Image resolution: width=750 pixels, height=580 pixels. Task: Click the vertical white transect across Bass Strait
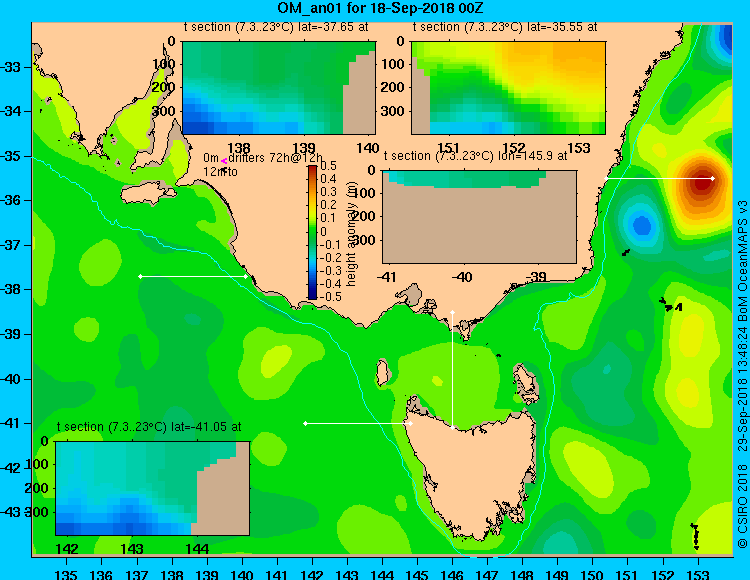pos(452,370)
